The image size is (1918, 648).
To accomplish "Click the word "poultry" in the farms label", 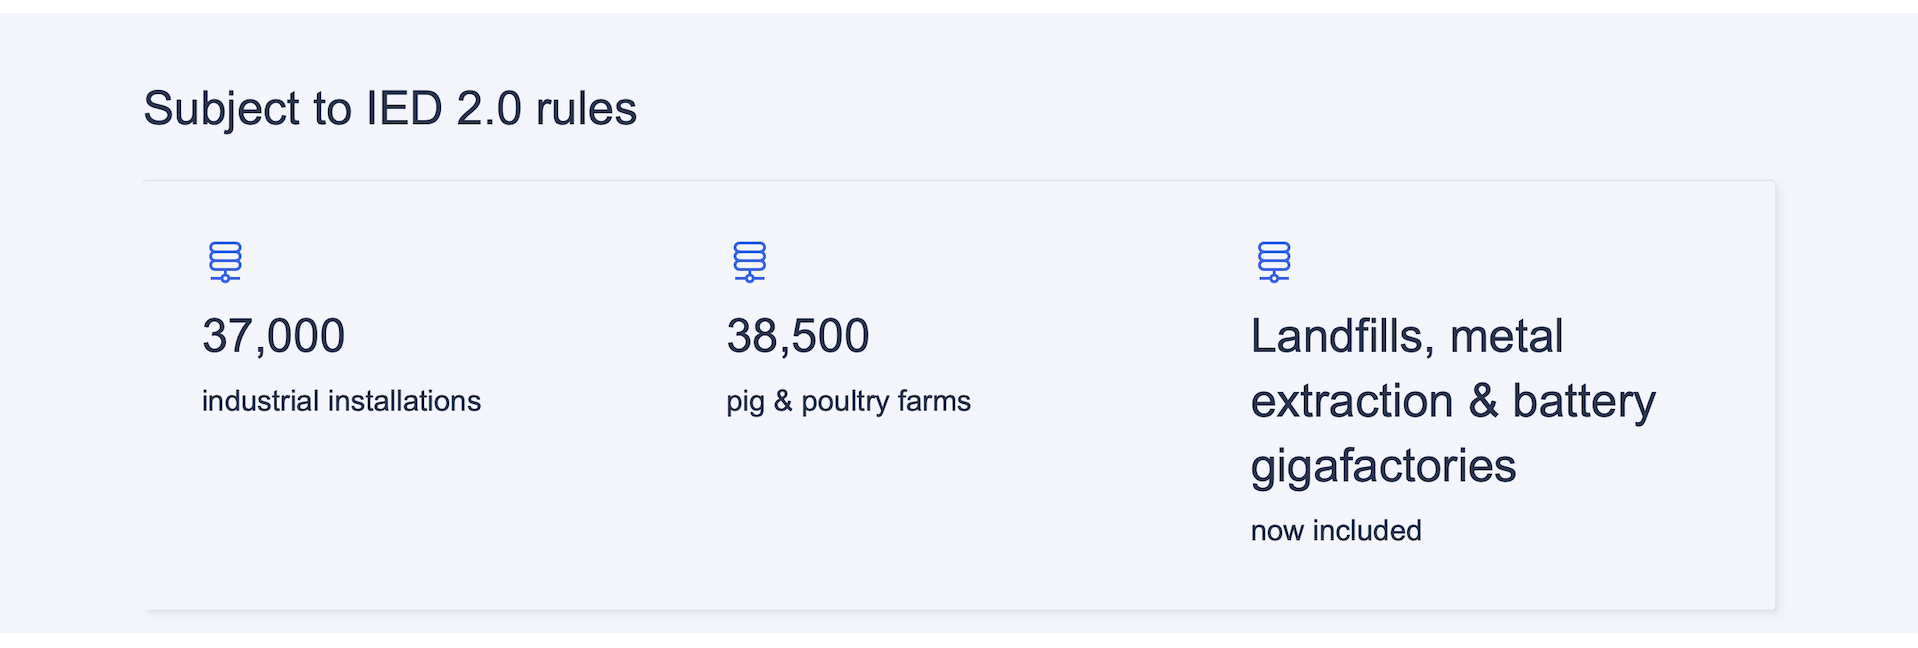I will 846,402.
